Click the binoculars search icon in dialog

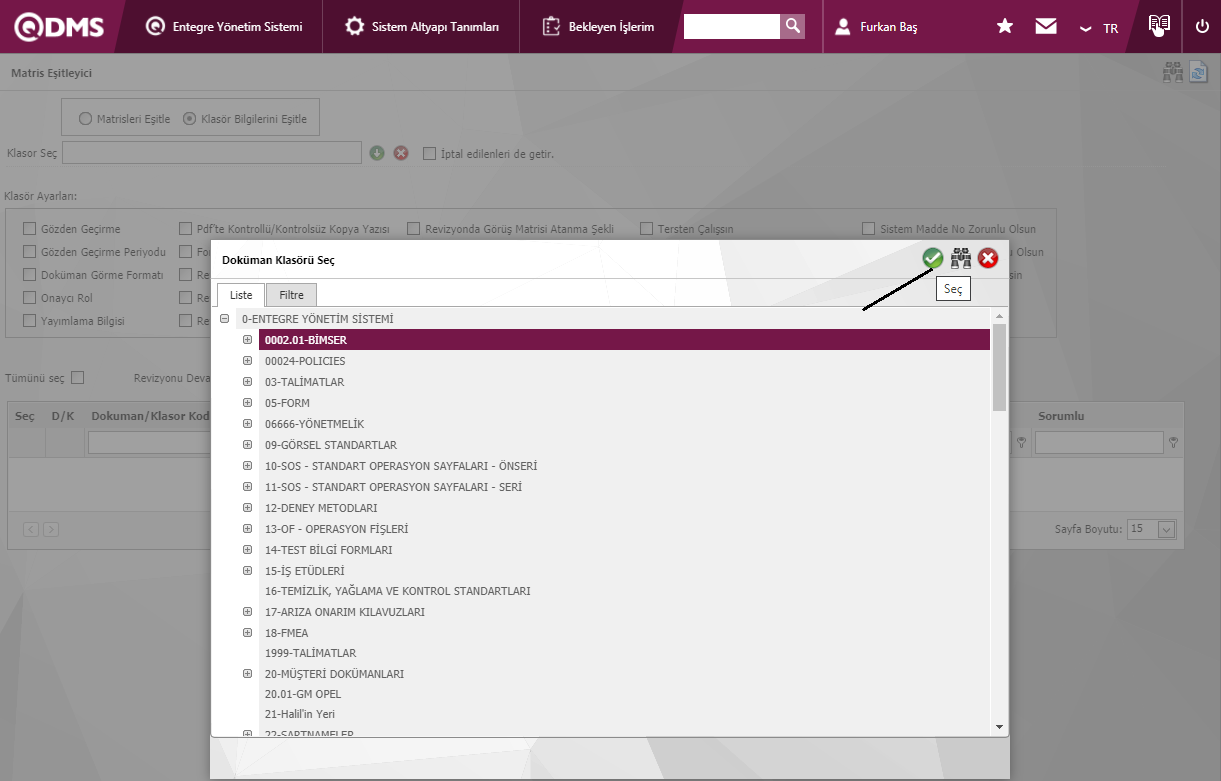(961, 259)
